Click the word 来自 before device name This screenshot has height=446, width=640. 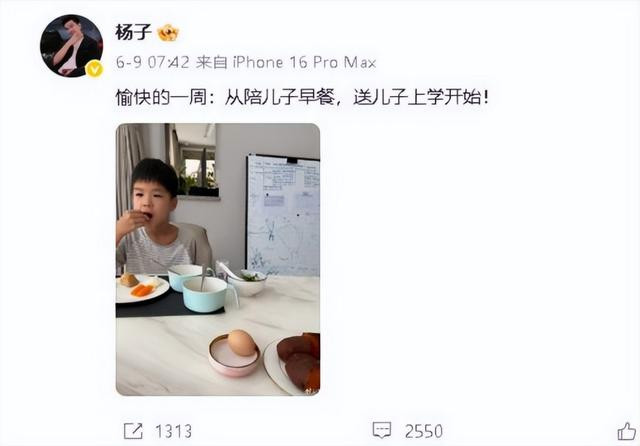point(211,62)
